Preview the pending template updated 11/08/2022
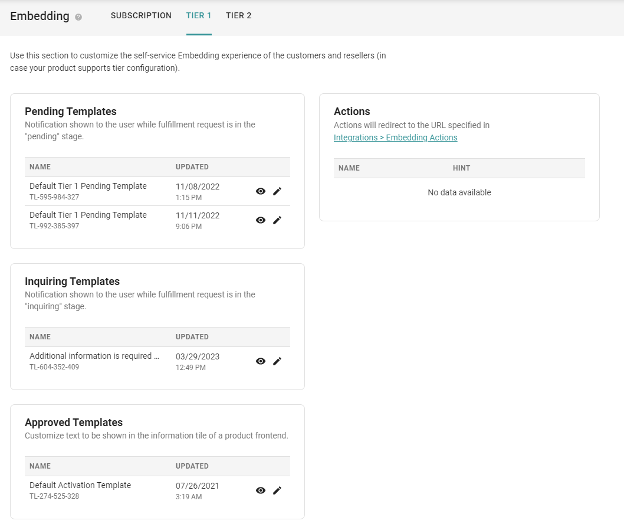624x528 pixels. 260,191
